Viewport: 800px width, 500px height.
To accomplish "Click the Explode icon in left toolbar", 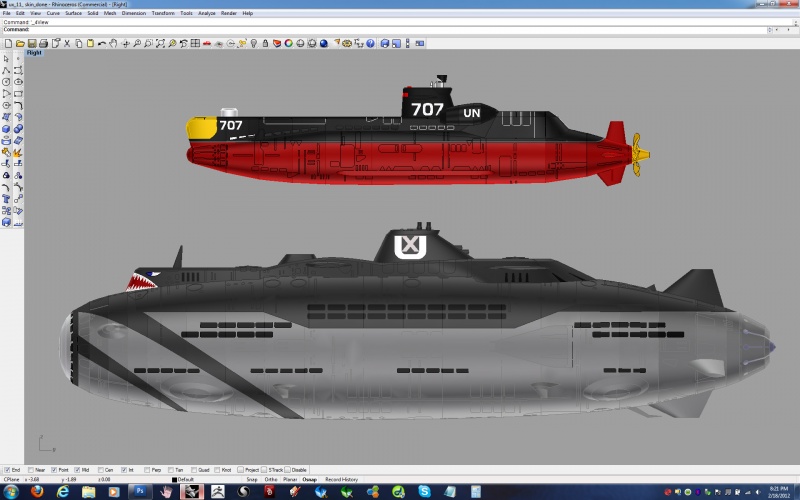I will point(18,152).
